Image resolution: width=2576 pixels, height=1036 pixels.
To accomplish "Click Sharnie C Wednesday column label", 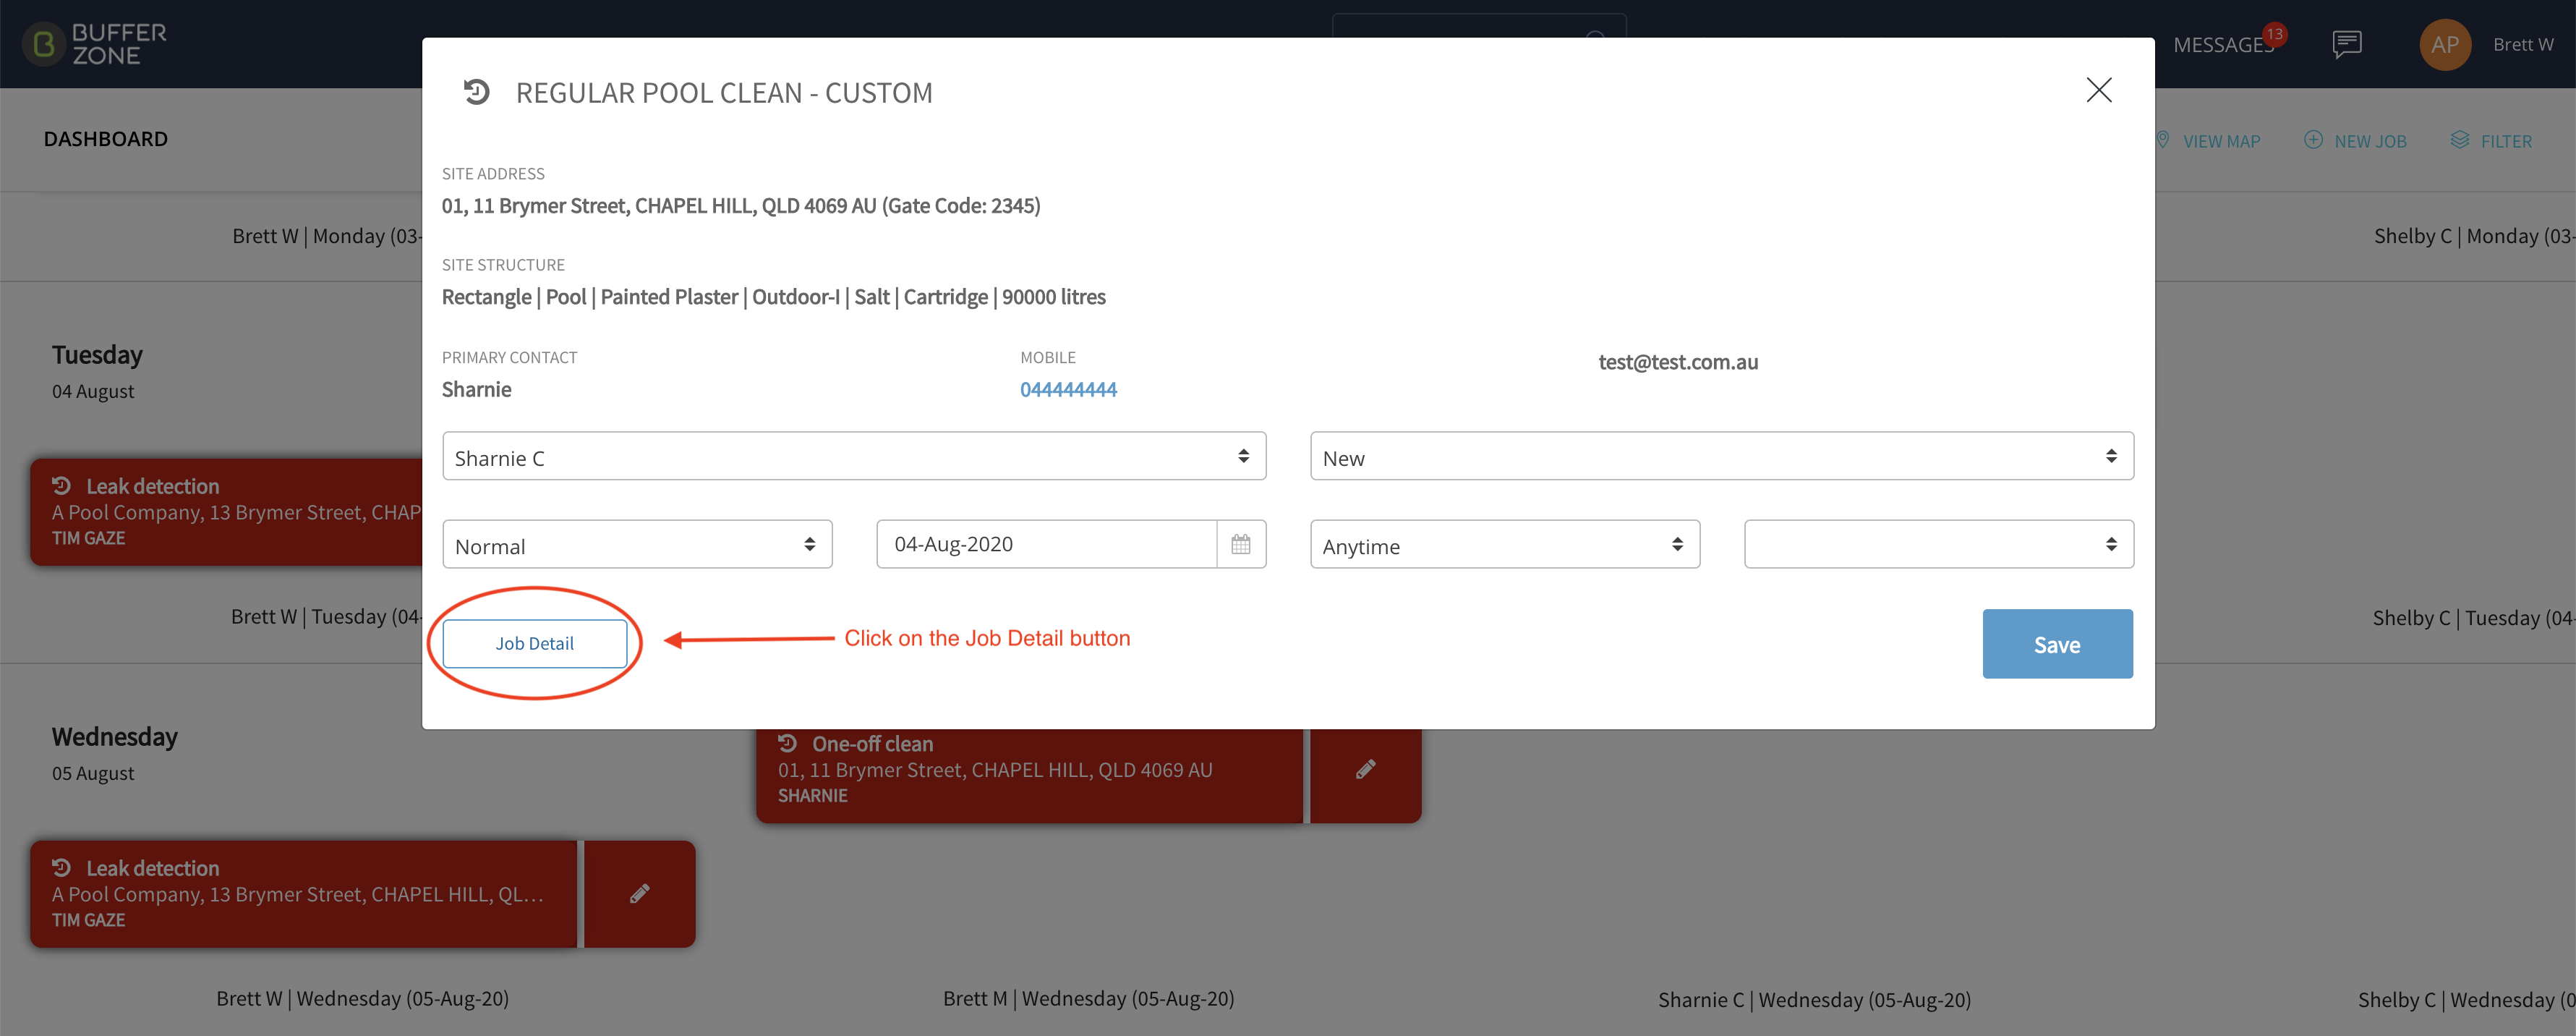I will coord(1815,999).
